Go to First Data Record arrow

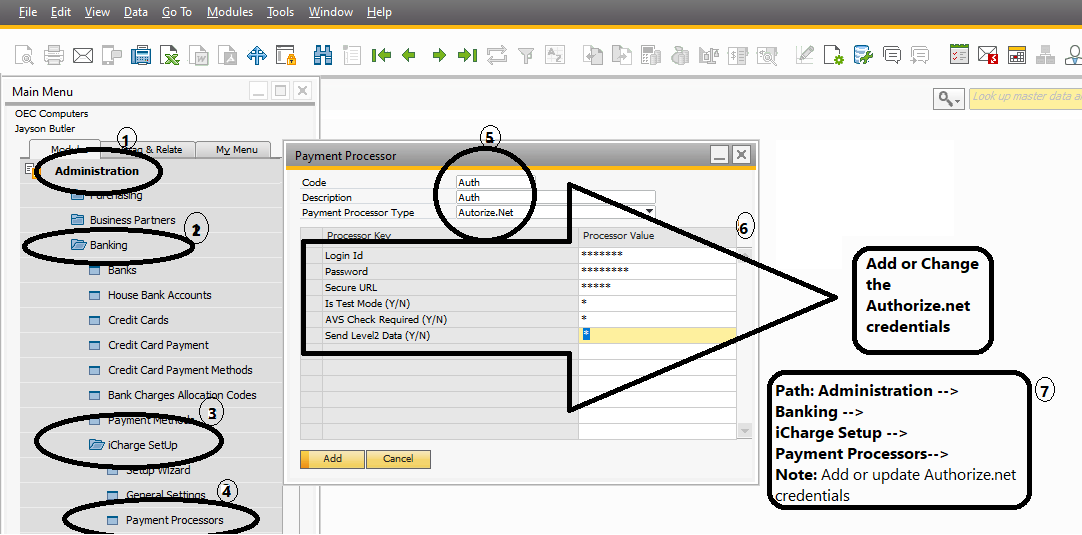coord(381,55)
